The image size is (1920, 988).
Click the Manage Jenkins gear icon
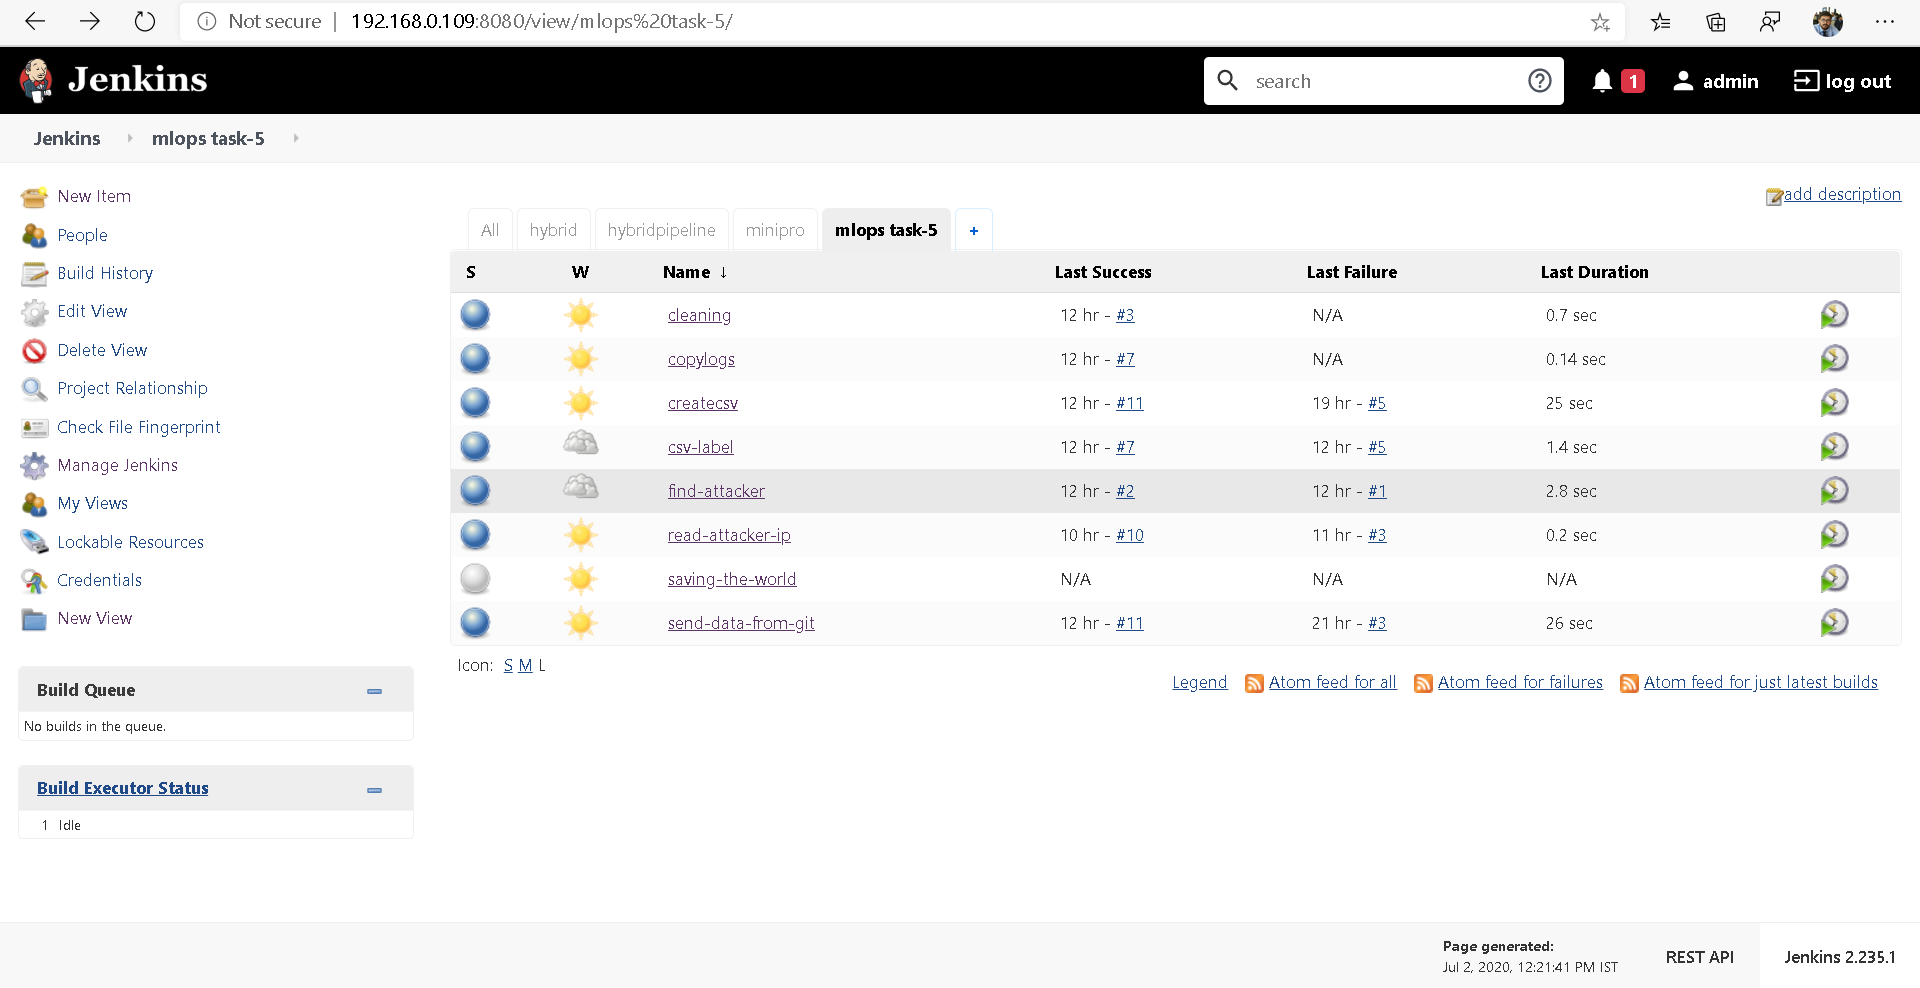(34, 465)
